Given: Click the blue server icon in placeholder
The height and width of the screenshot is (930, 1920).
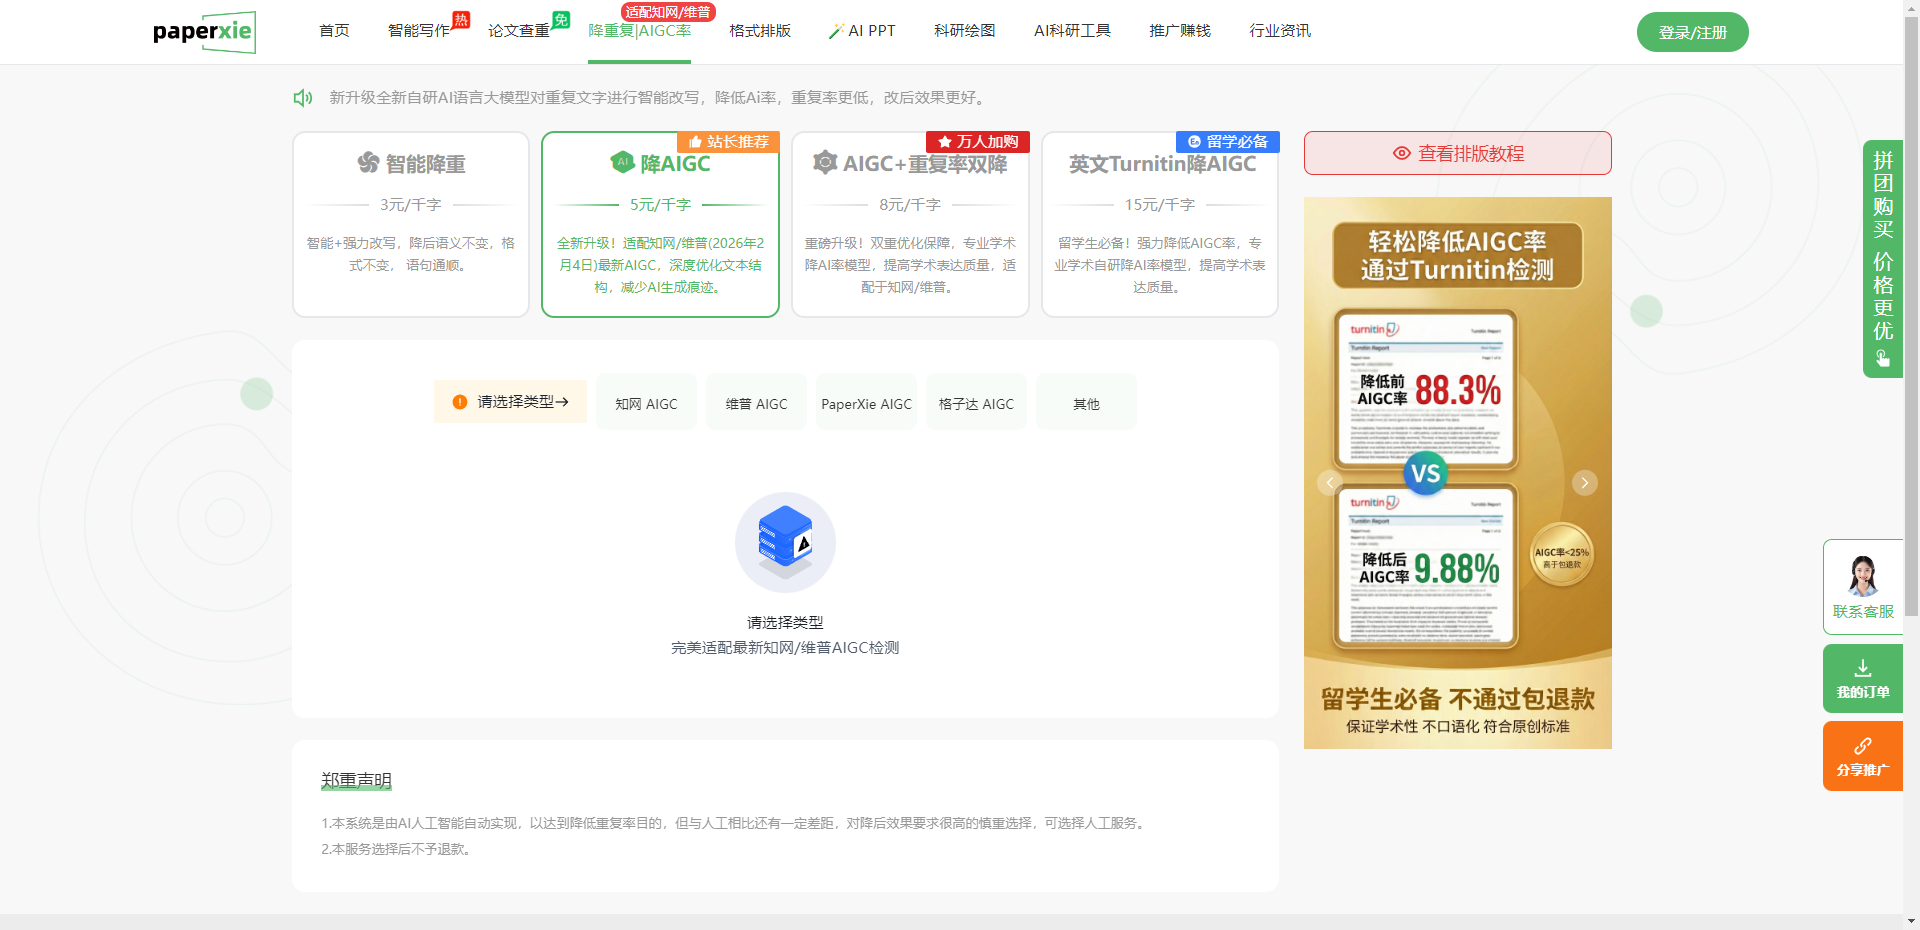Looking at the screenshot, I should coord(785,541).
